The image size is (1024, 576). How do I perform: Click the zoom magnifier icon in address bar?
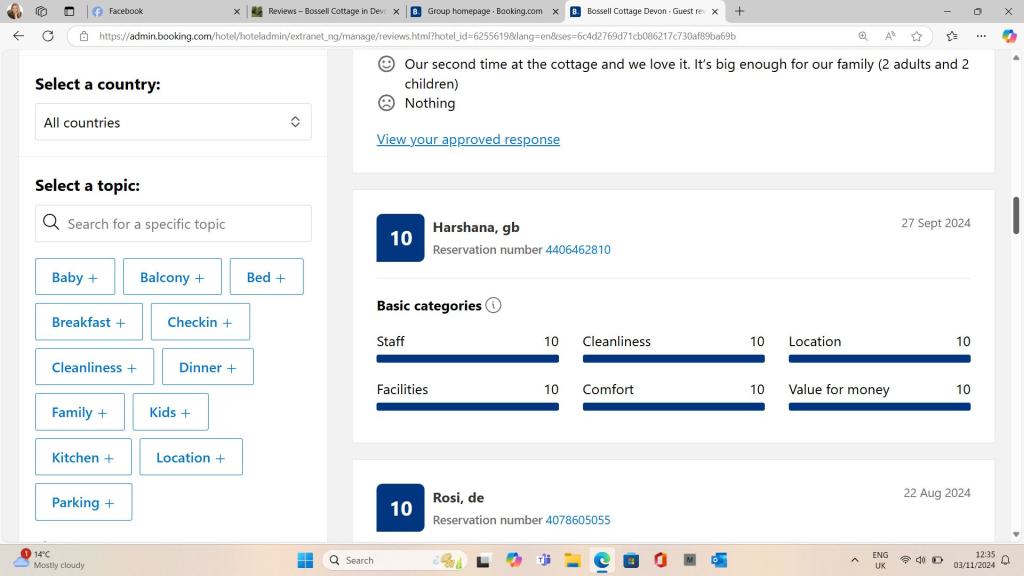click(863, 36)
